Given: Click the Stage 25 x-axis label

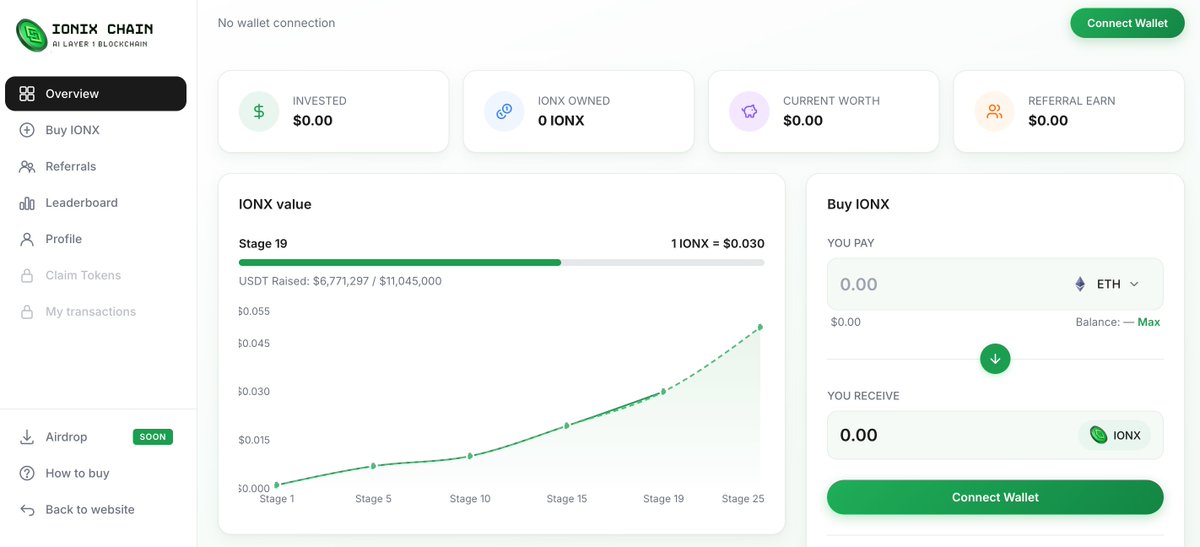Looking at the screenshot, I should (743, 499).
